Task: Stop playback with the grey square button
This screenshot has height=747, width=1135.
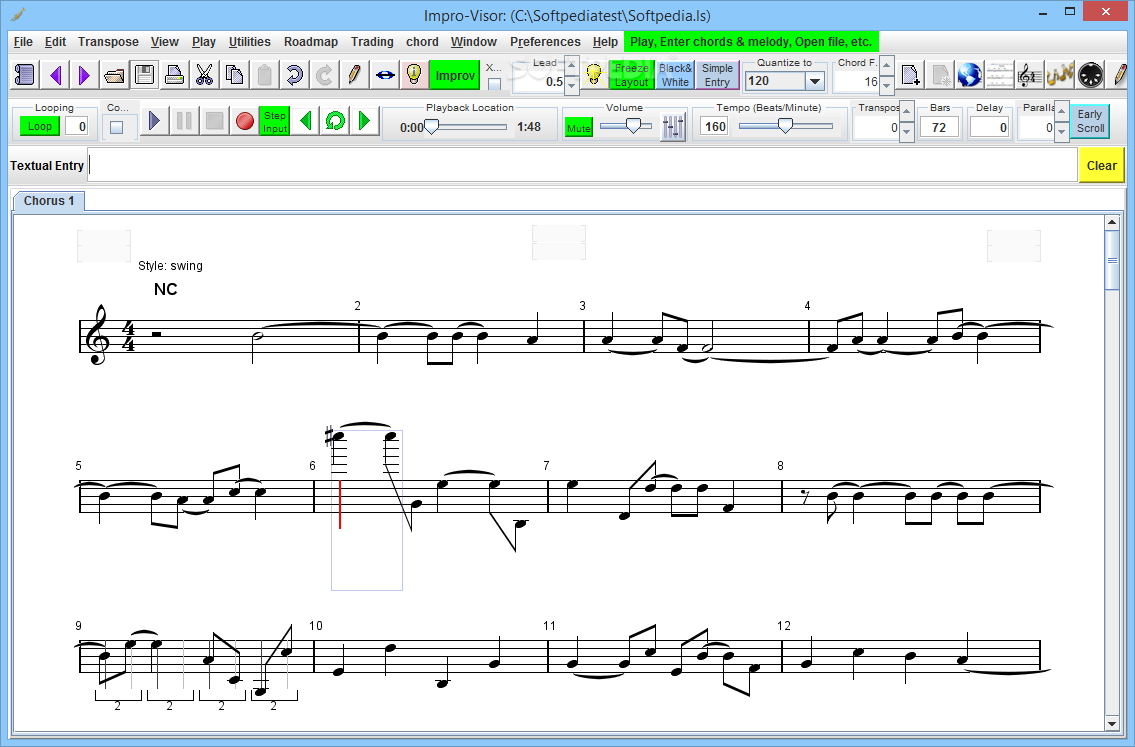Action: 214,121
